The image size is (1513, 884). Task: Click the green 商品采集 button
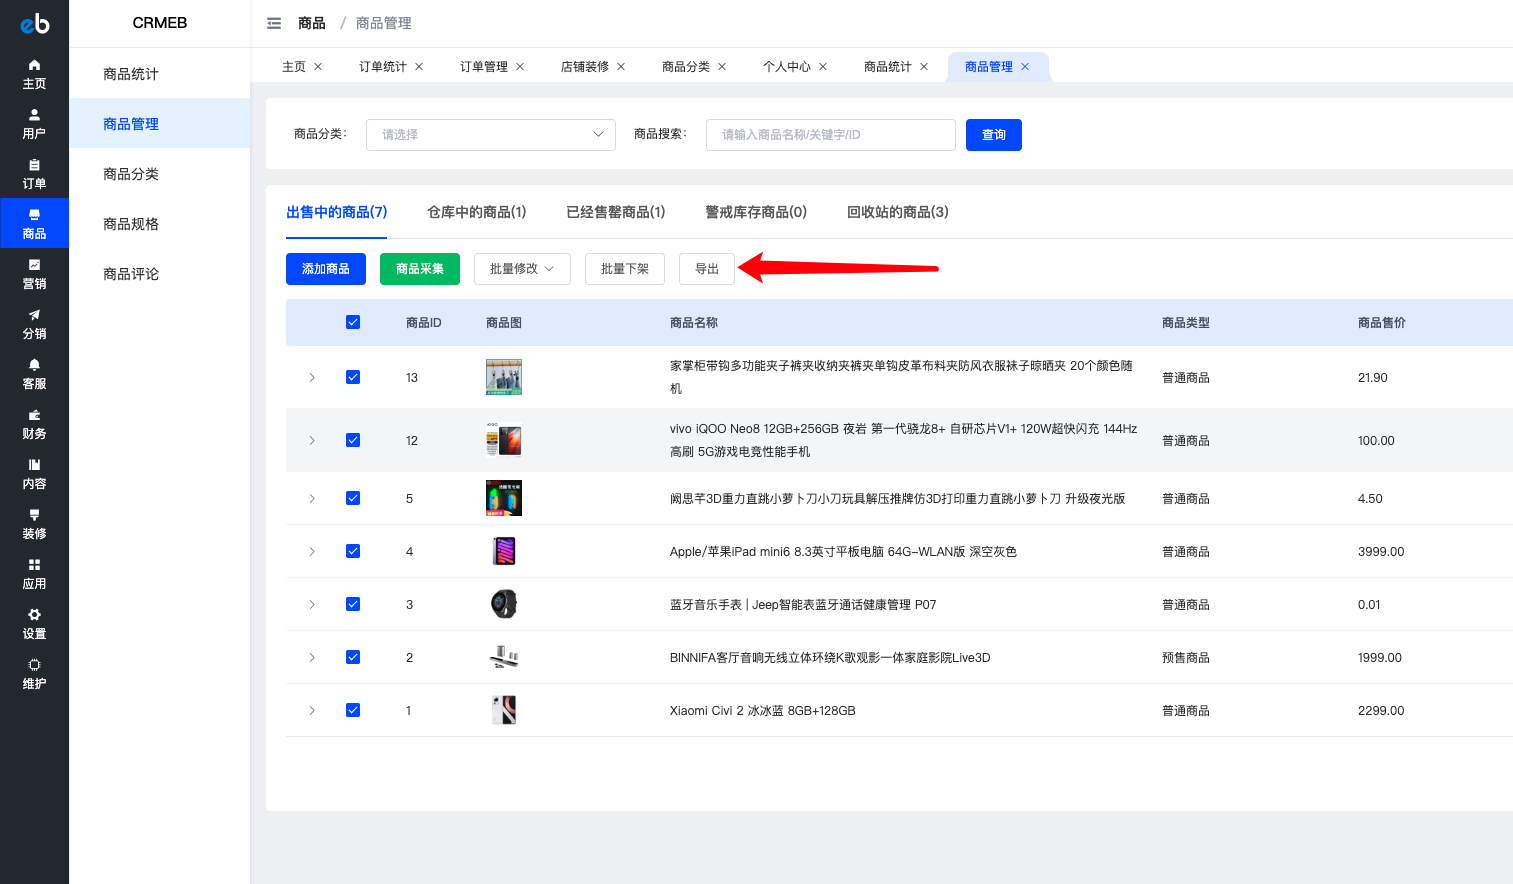pos(420,269)
